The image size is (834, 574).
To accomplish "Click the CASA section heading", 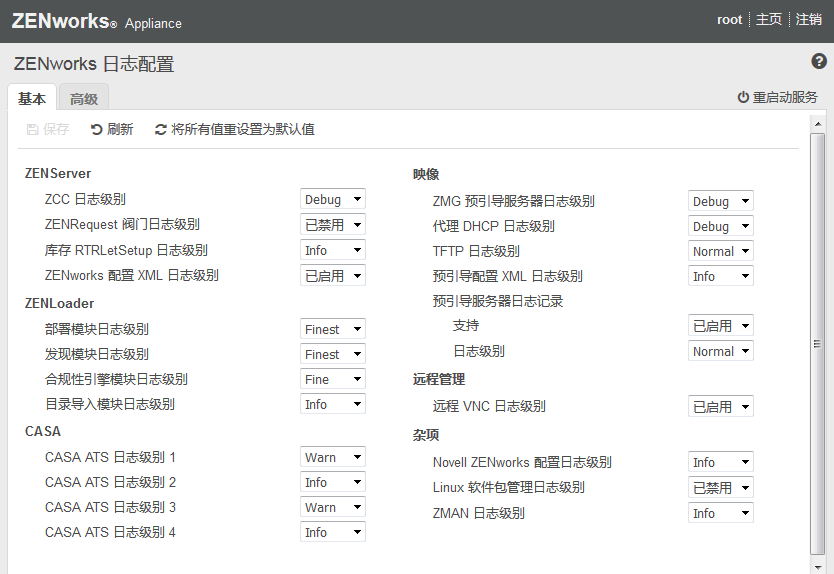I will 43,431.
